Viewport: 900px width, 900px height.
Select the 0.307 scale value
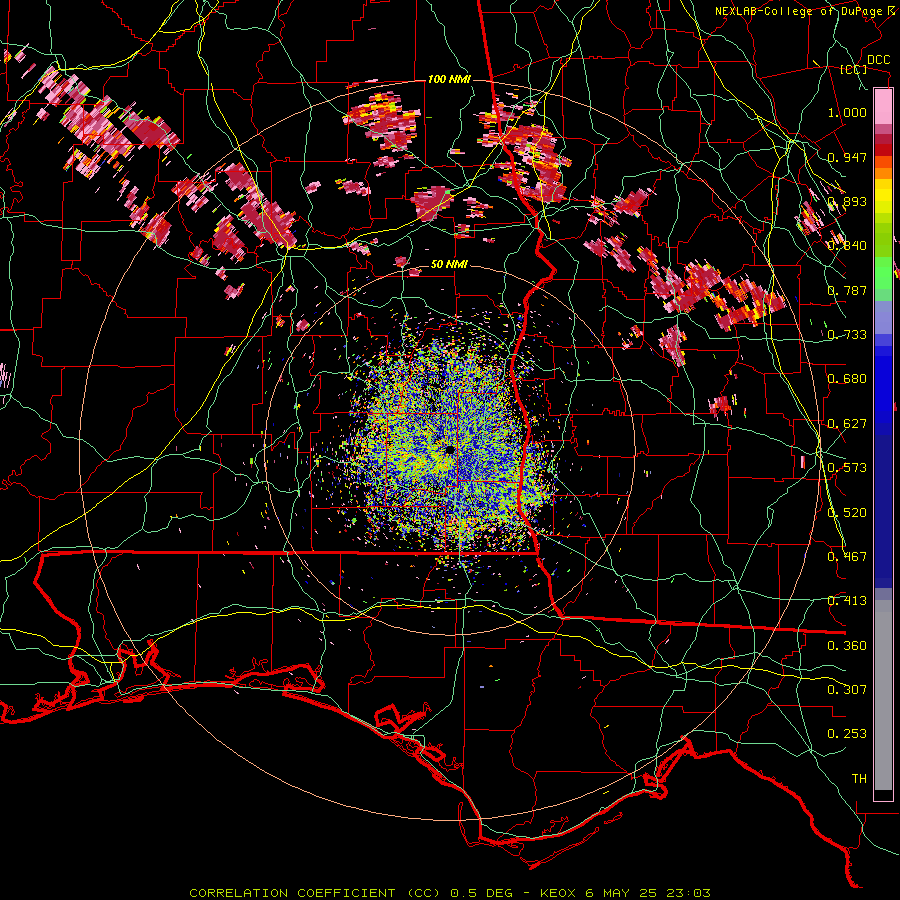pos(847,690)
